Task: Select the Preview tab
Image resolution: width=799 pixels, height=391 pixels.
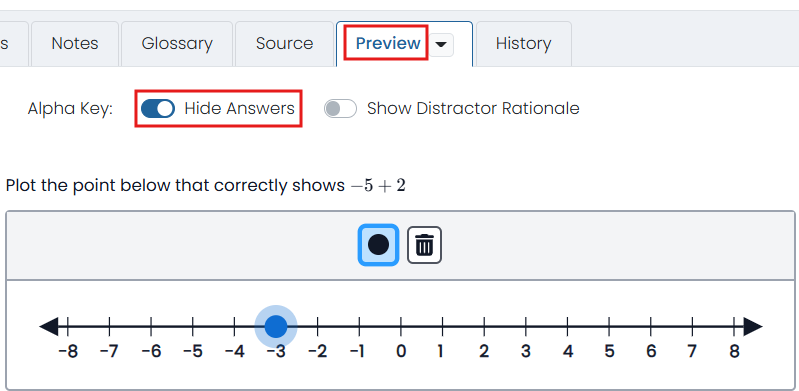Action: coord(388,43)
